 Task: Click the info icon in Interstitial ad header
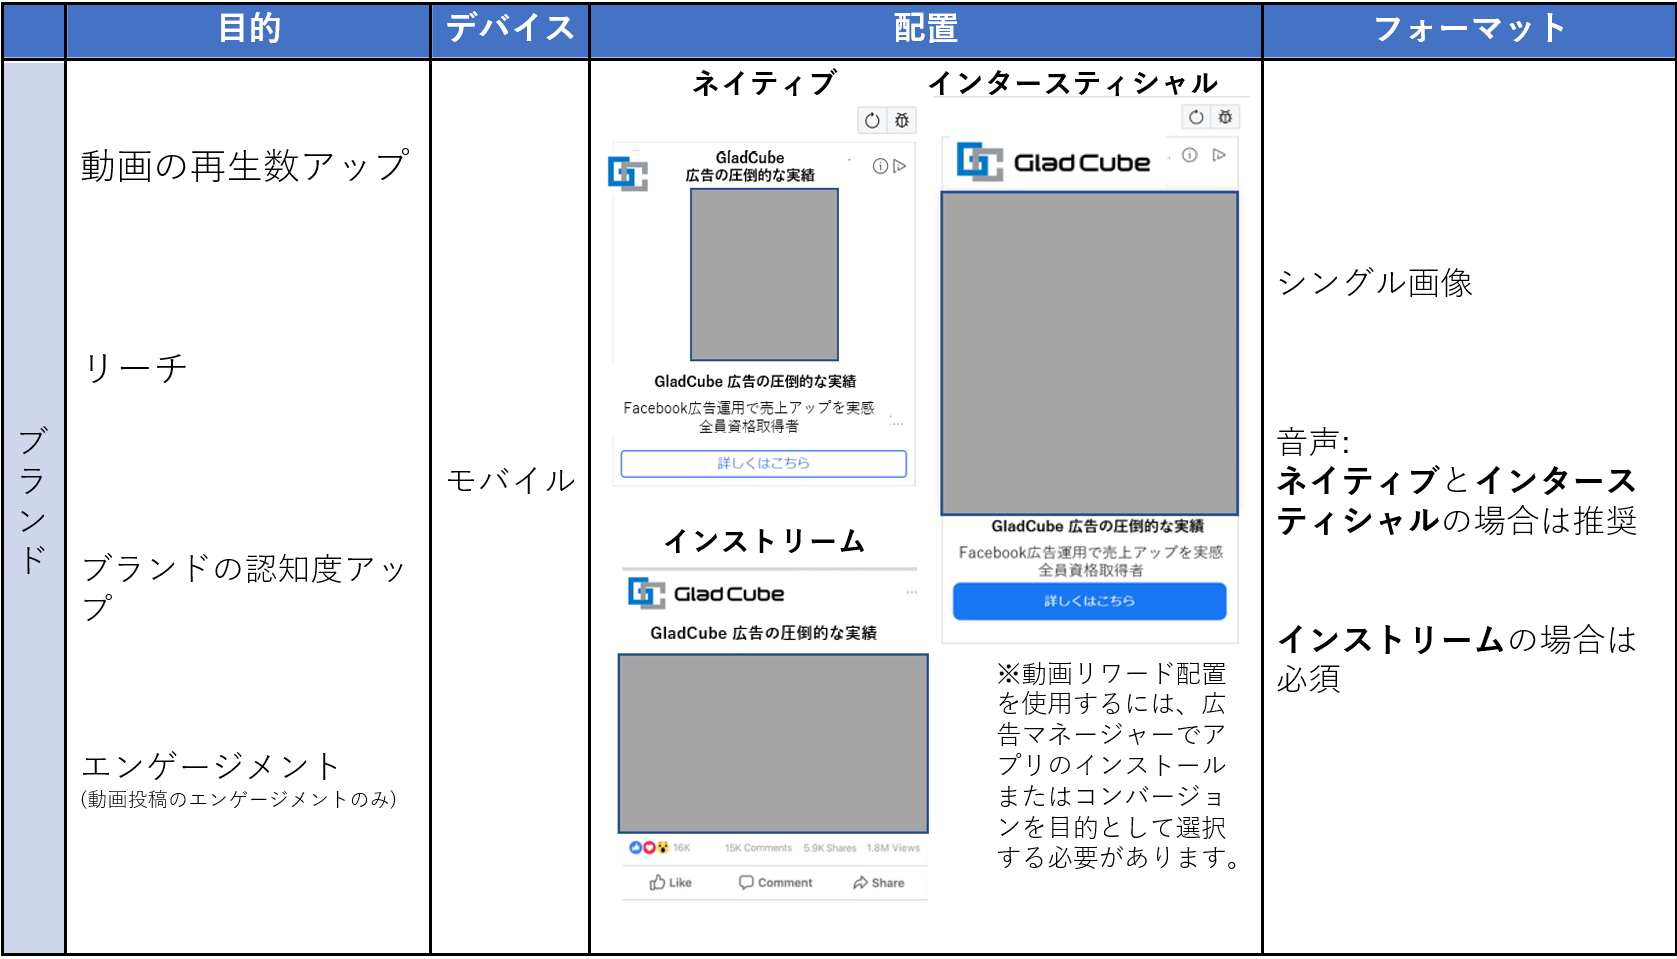[x=1190, y=155]
